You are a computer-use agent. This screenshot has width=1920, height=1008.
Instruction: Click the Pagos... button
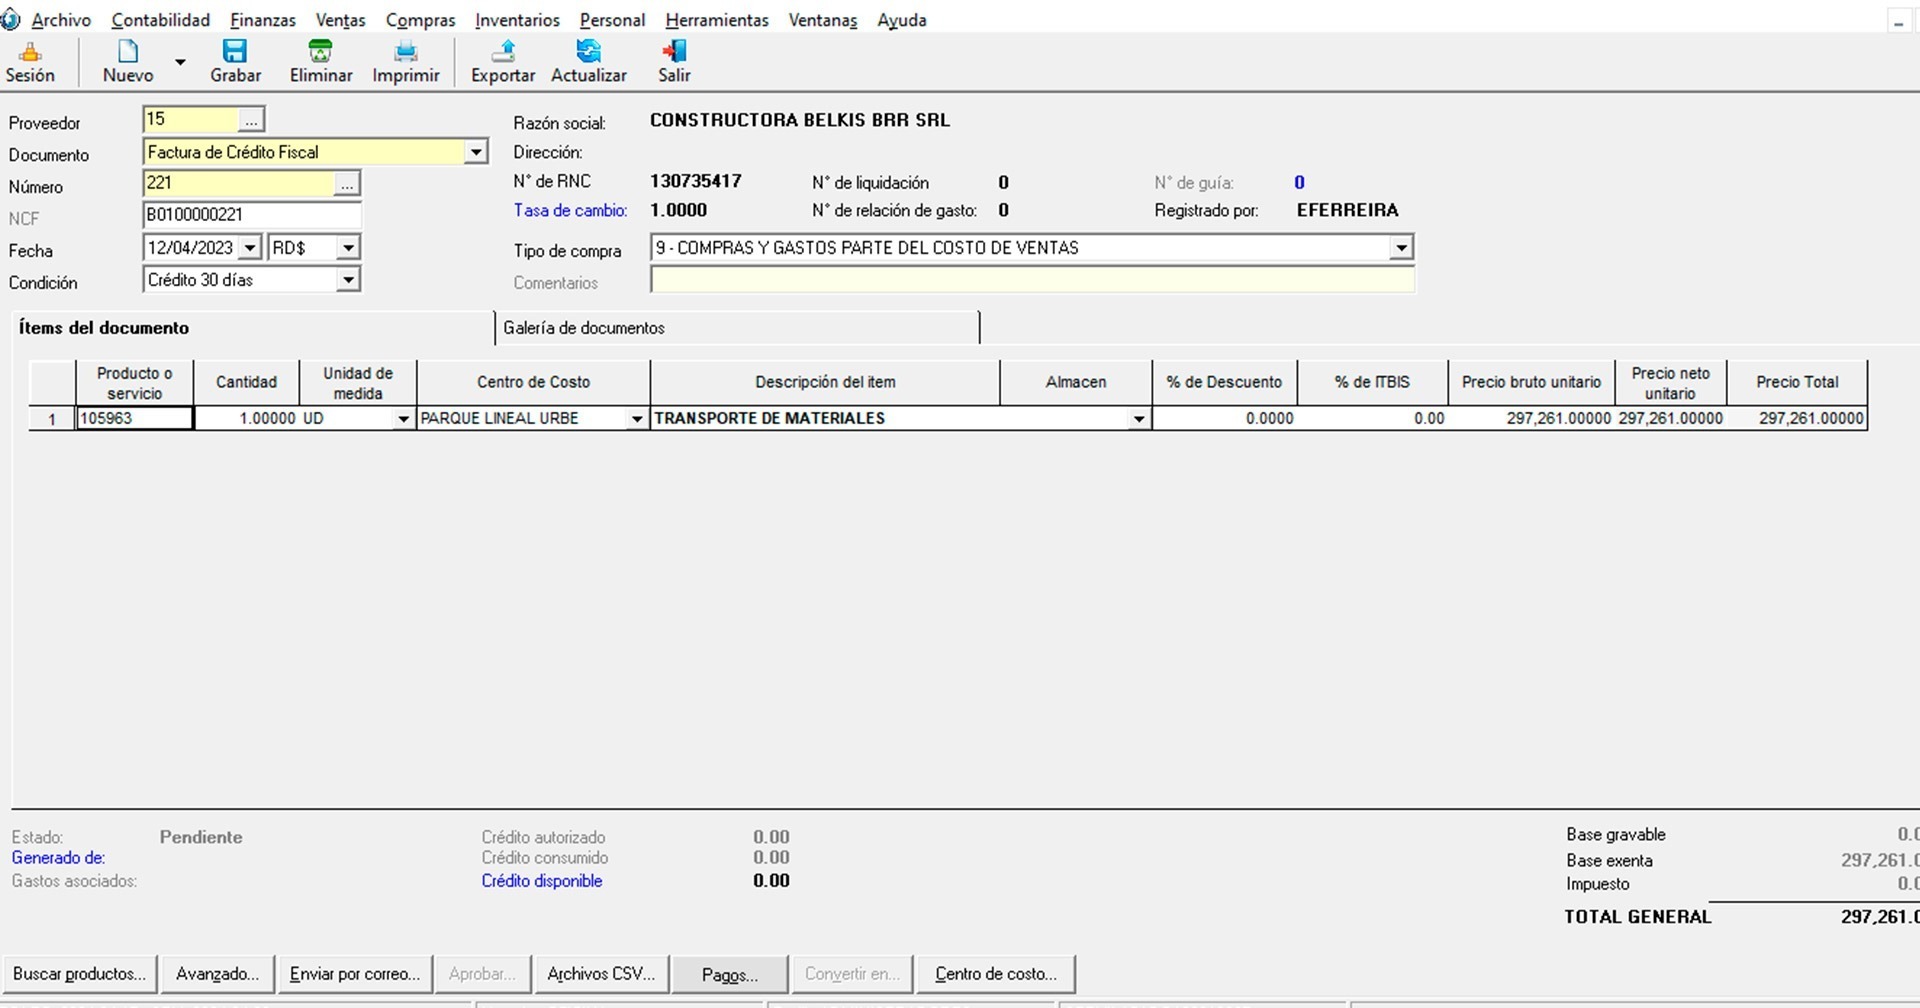pyautogui.click(x=730, y=974)
